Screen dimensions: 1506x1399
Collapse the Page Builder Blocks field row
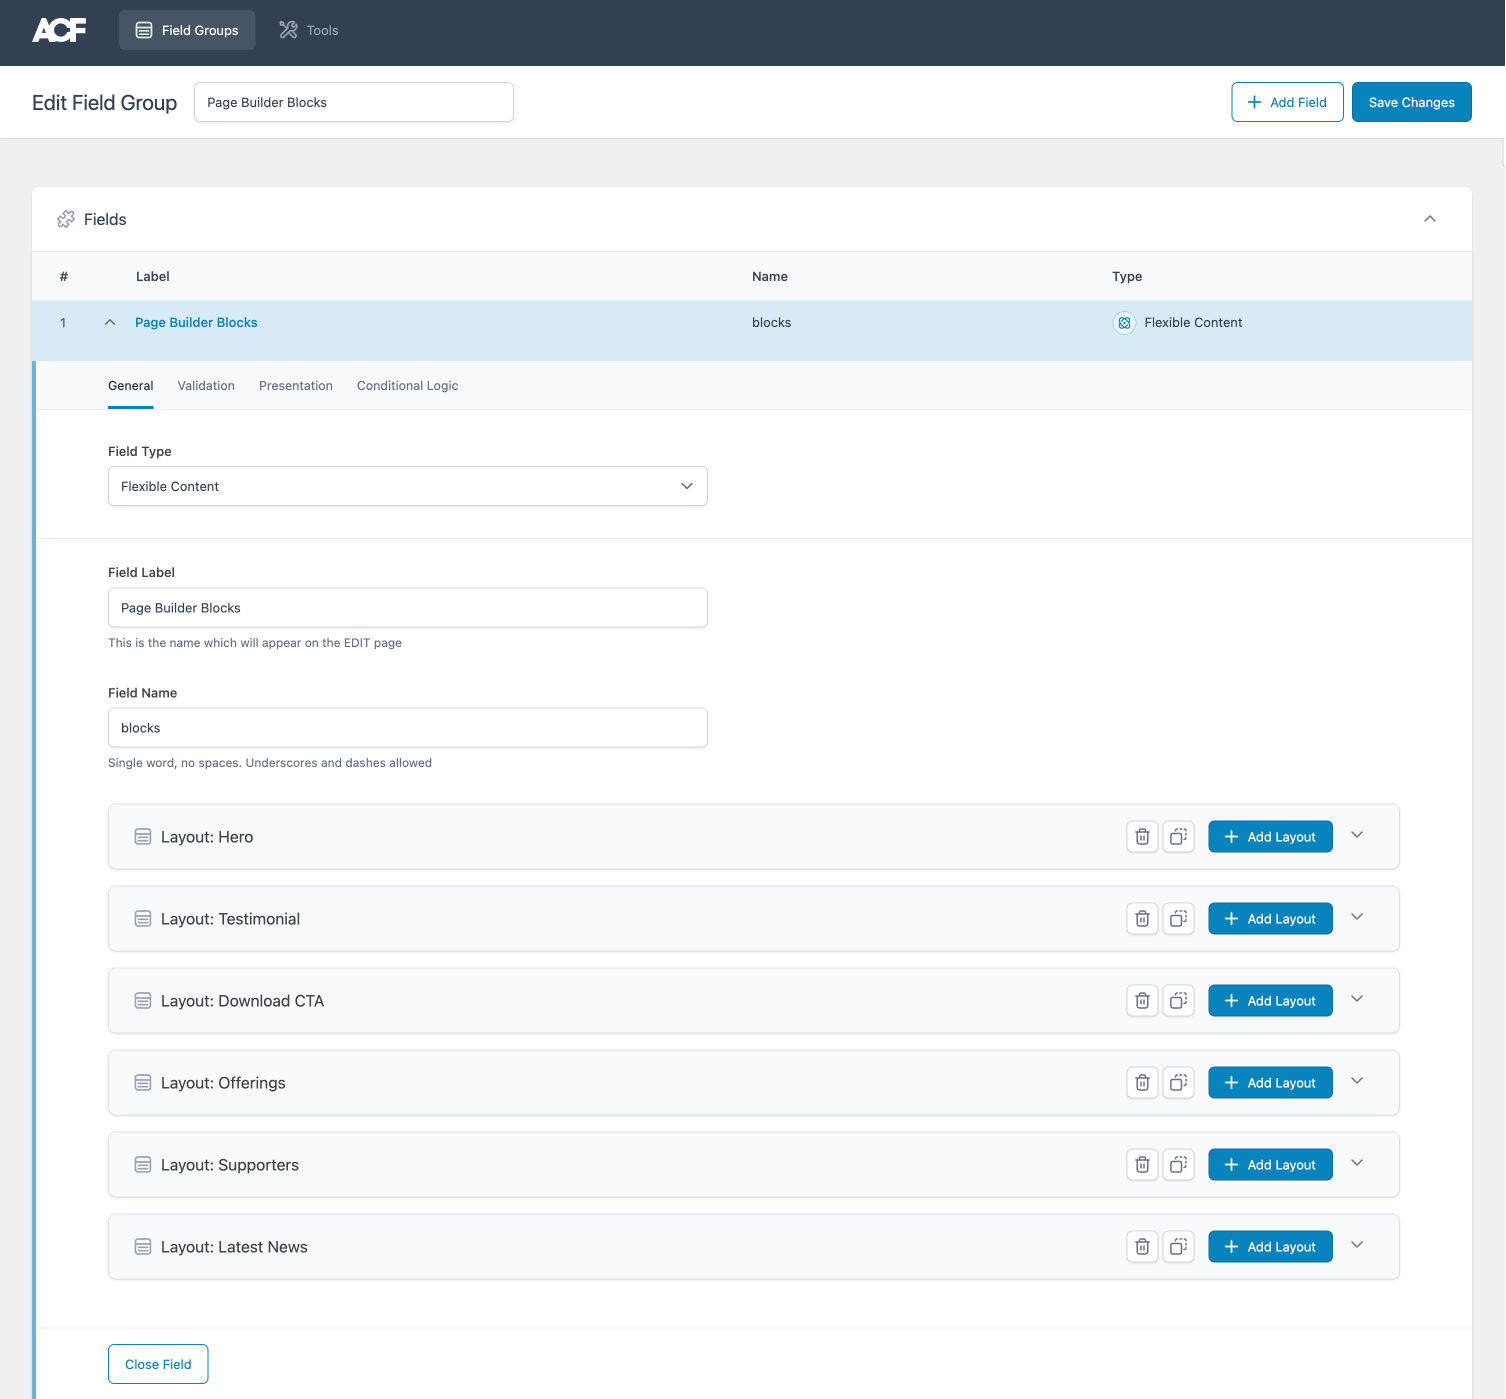110,322
